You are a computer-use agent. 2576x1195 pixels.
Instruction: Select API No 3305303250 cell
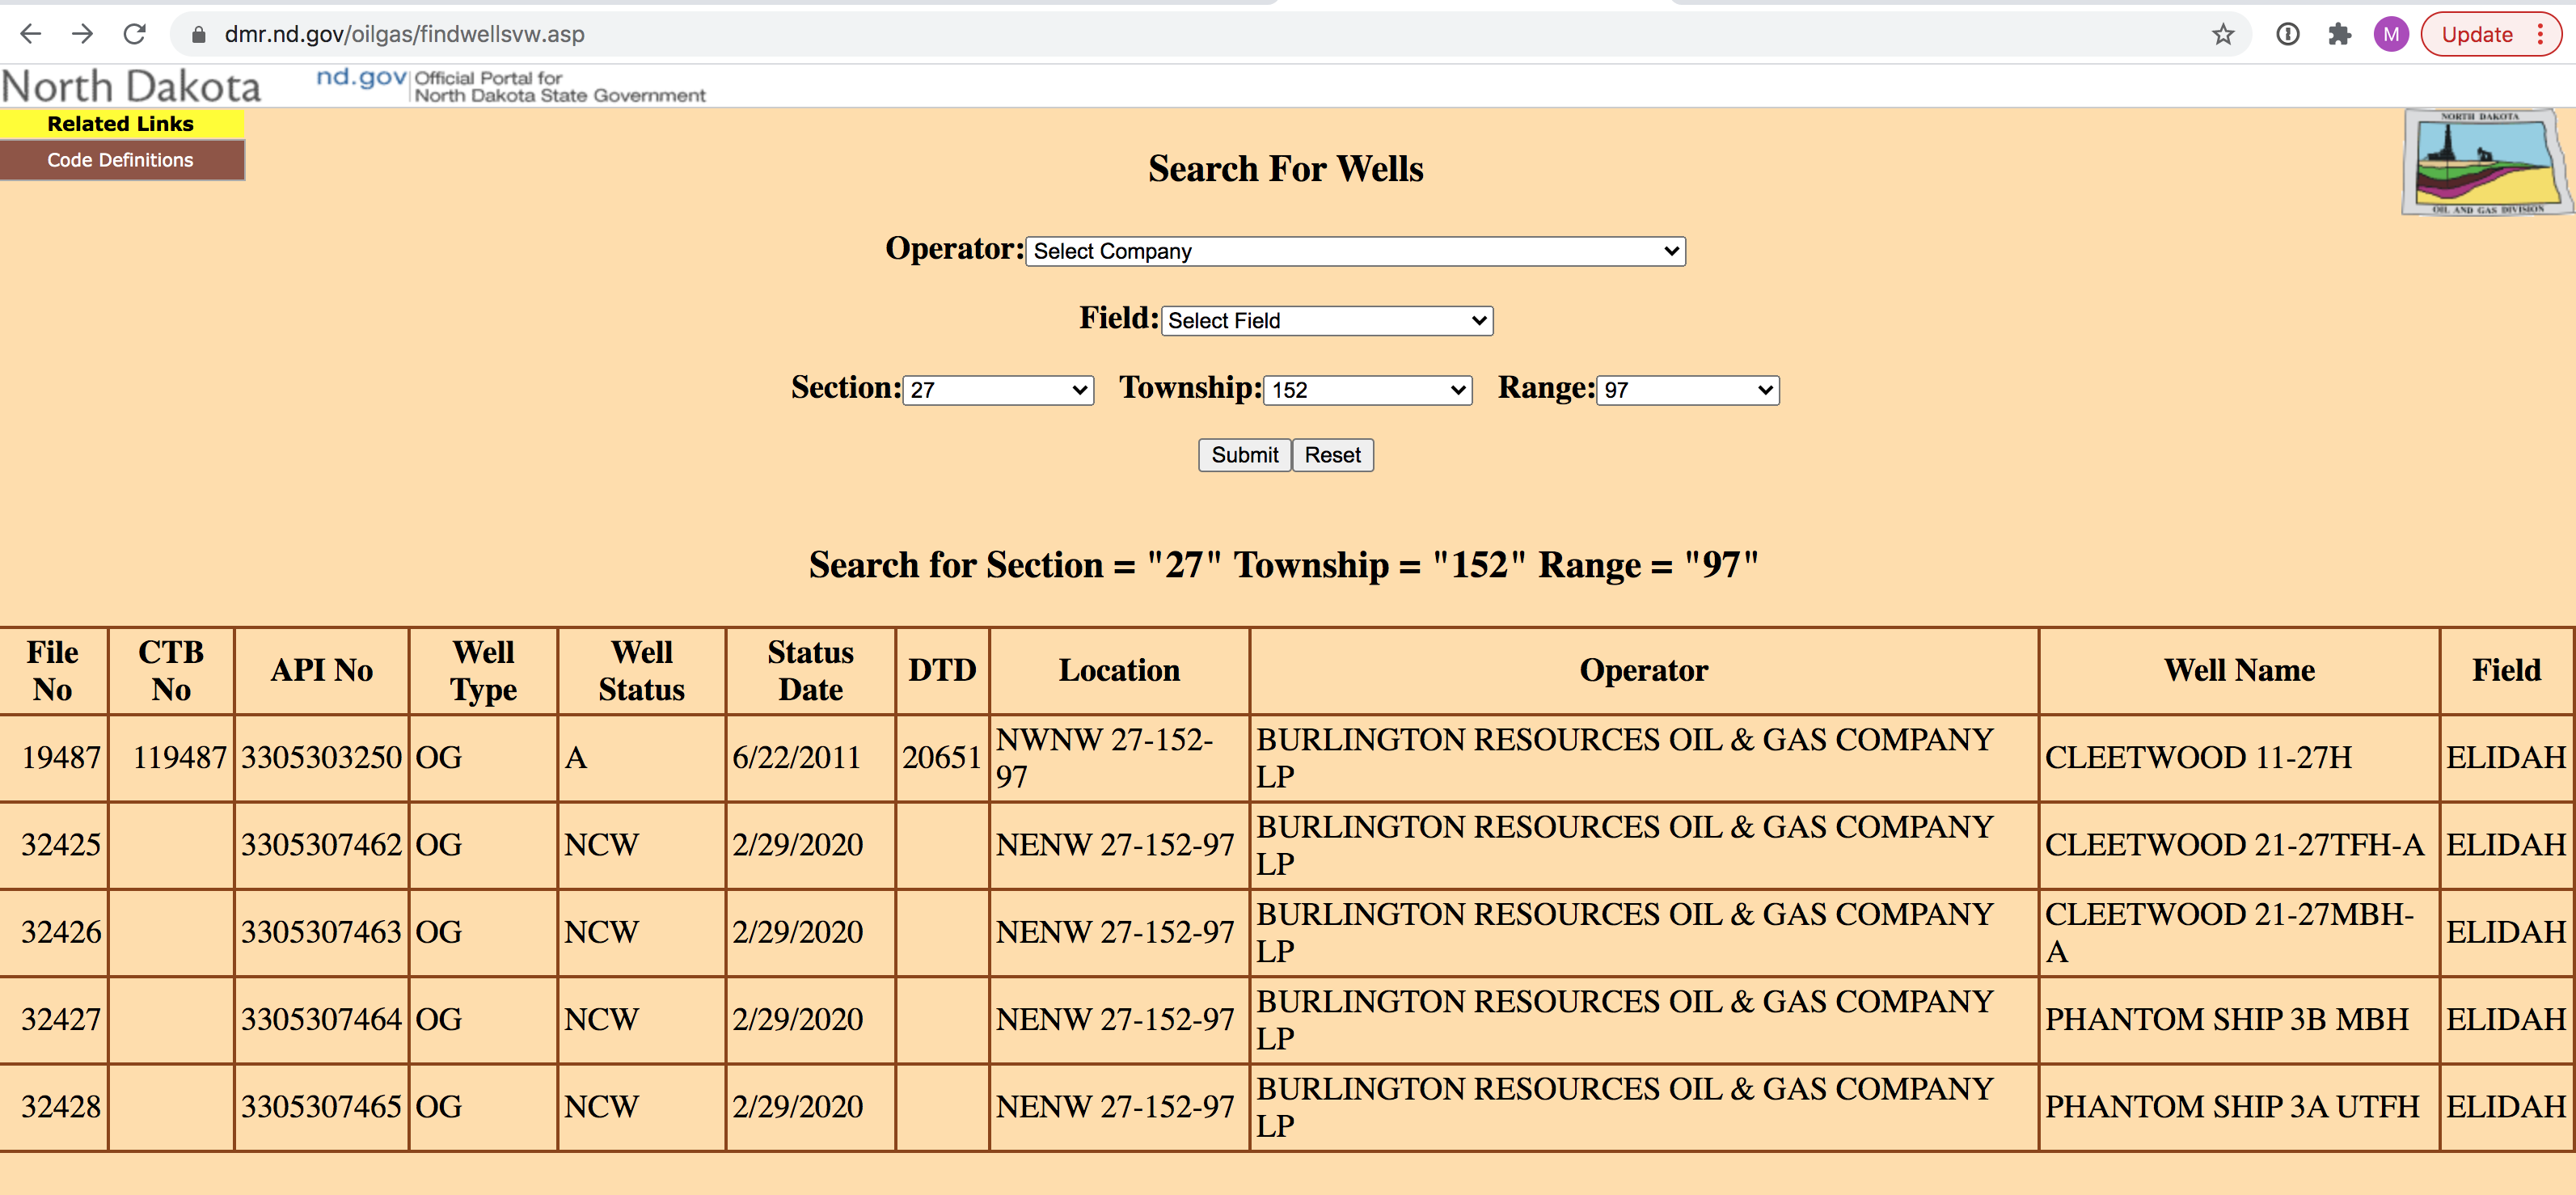321,758
